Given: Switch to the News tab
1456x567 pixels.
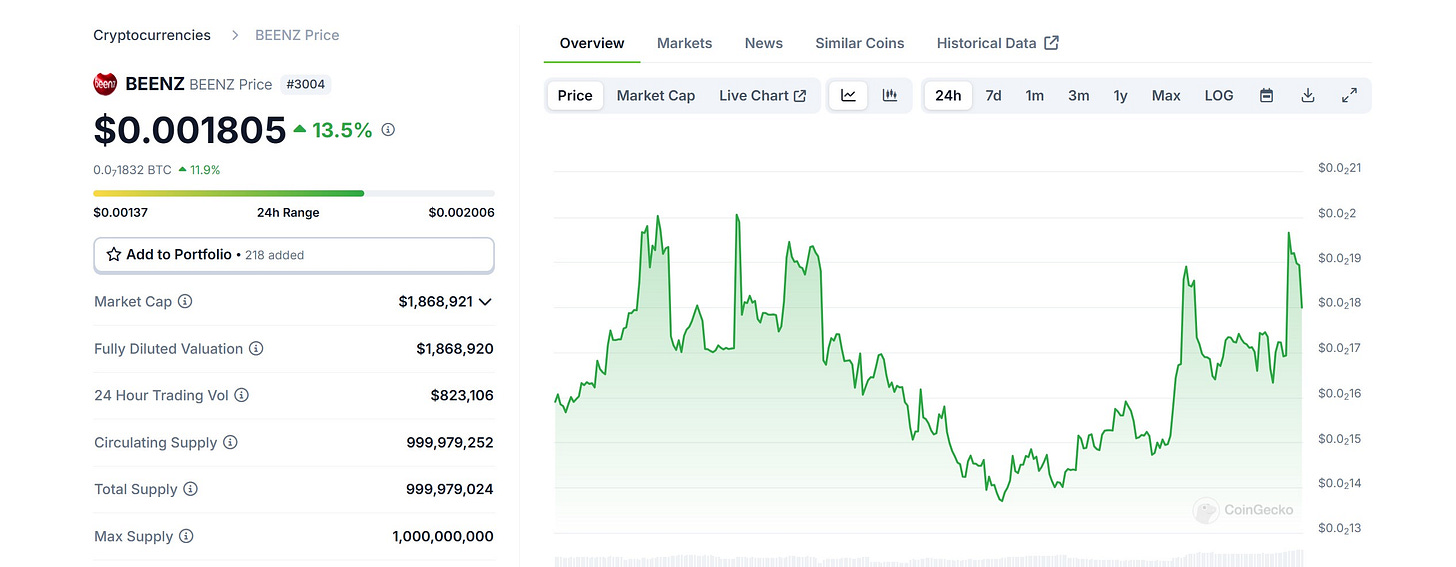Looking at the screenshot, I should click(x=764, y=43).
